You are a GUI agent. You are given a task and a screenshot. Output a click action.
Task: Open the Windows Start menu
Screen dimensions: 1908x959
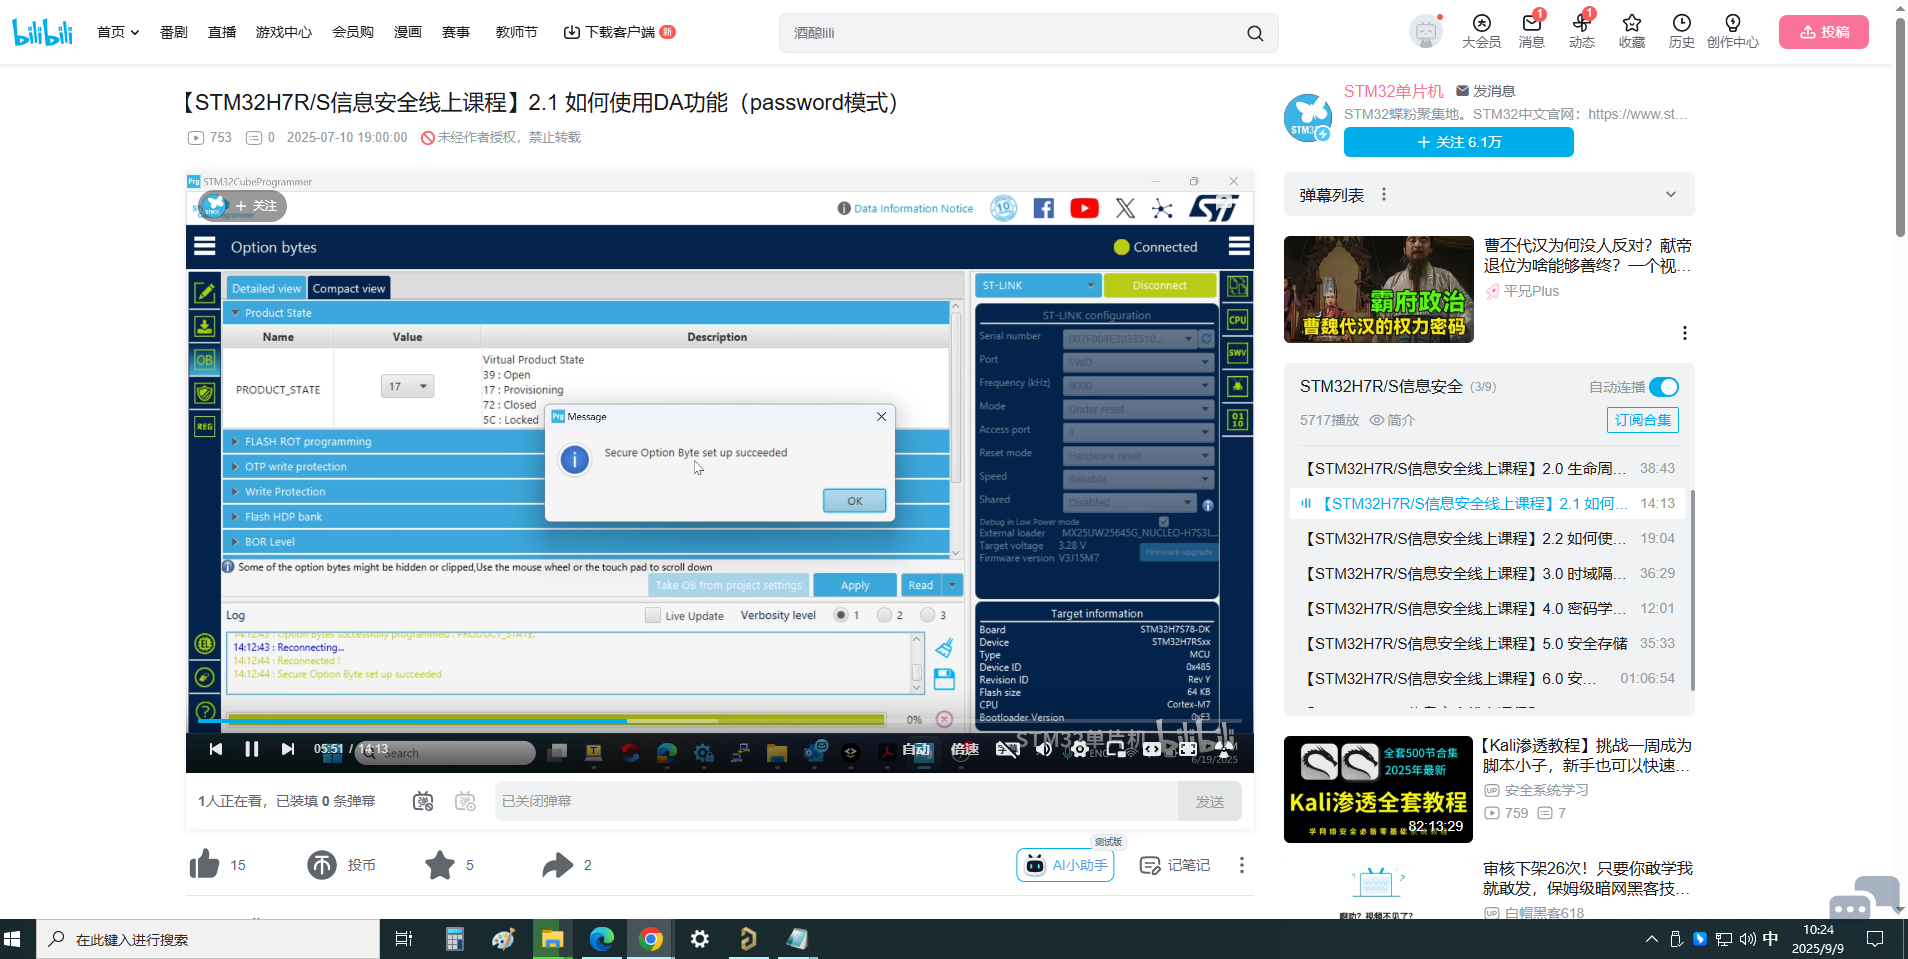click(x=12, y=939)
